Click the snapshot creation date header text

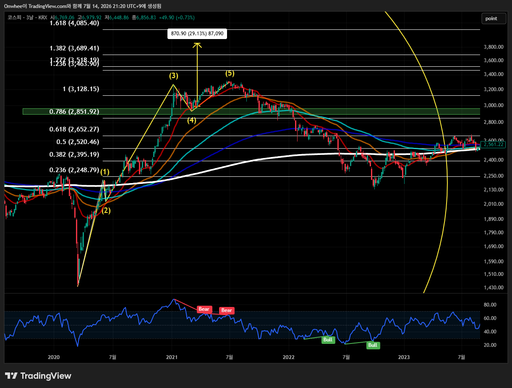coord(83,6)
